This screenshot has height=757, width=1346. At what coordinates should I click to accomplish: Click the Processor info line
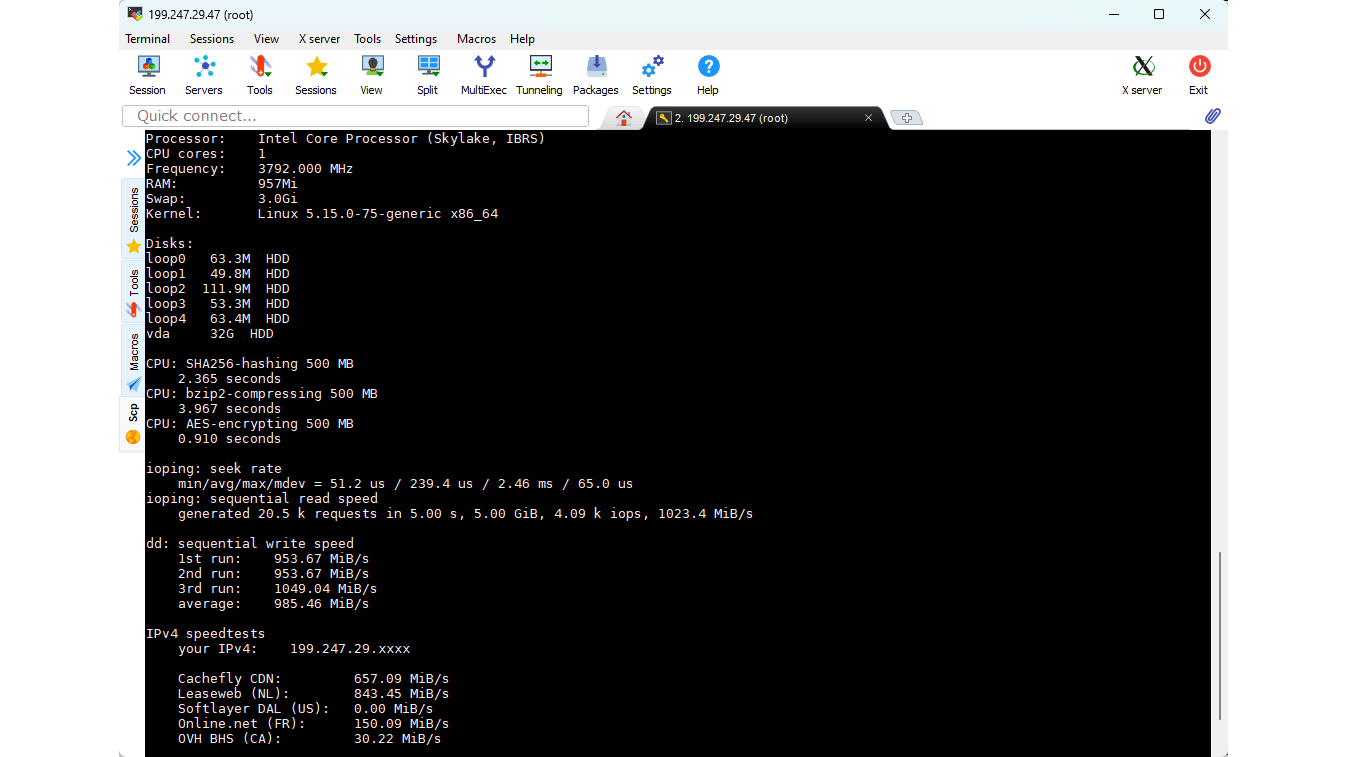[x=346, y=139]
